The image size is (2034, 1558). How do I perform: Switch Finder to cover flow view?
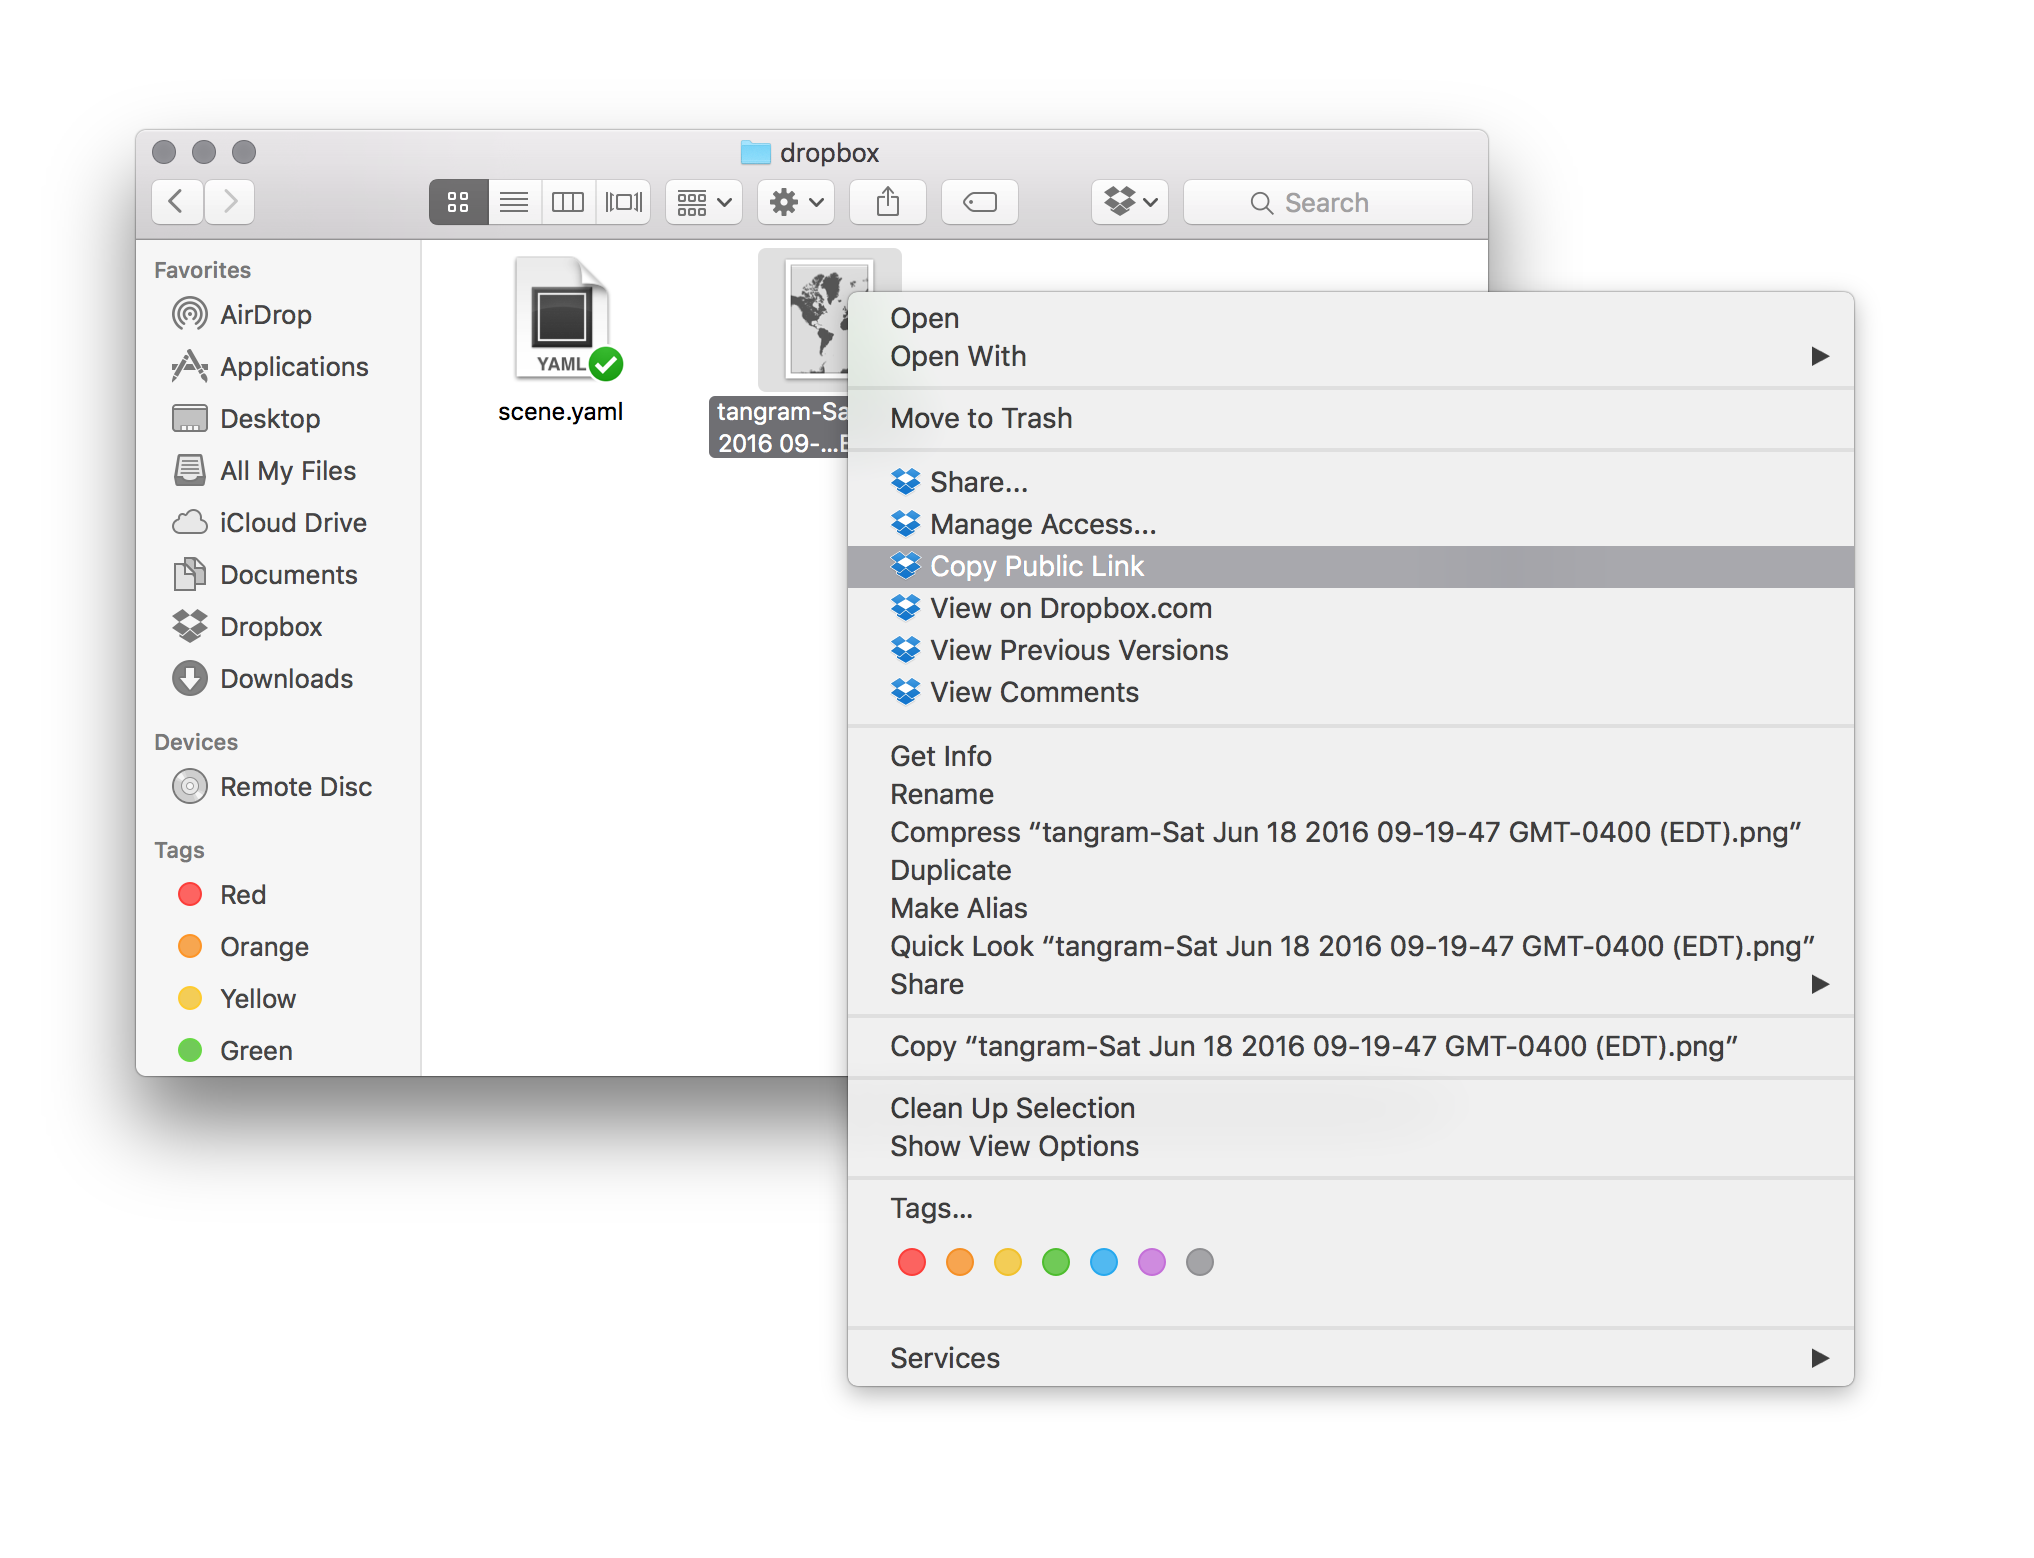coord(624,203)
